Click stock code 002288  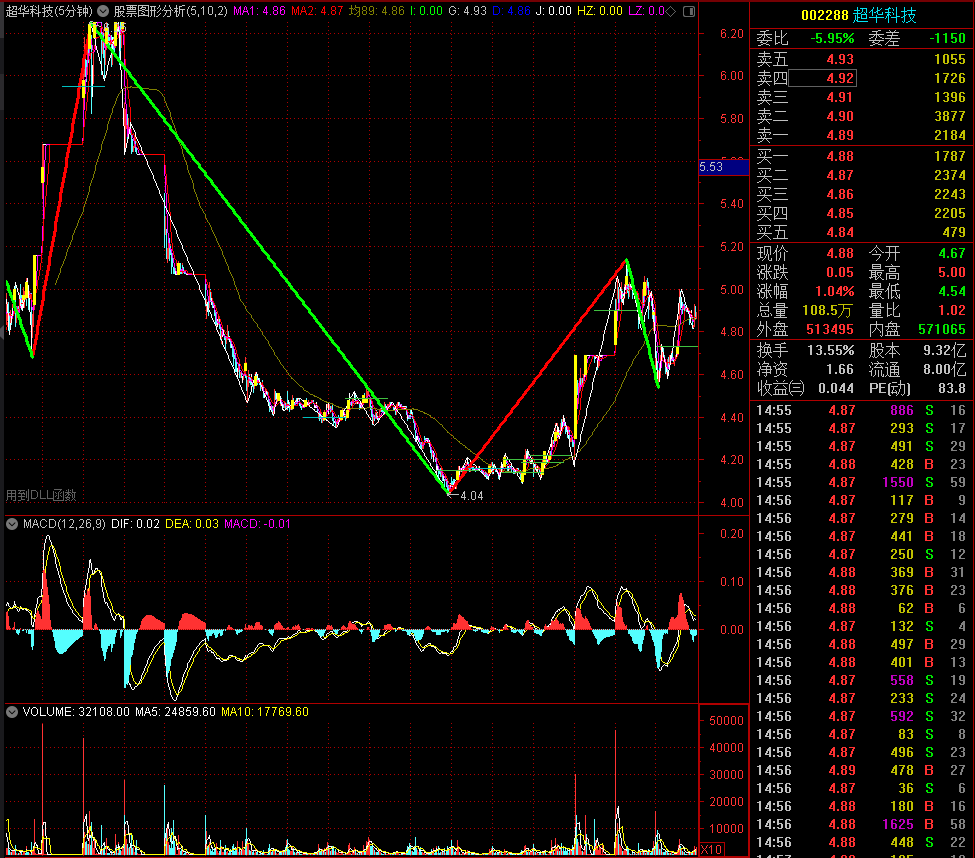coord(822,15)
